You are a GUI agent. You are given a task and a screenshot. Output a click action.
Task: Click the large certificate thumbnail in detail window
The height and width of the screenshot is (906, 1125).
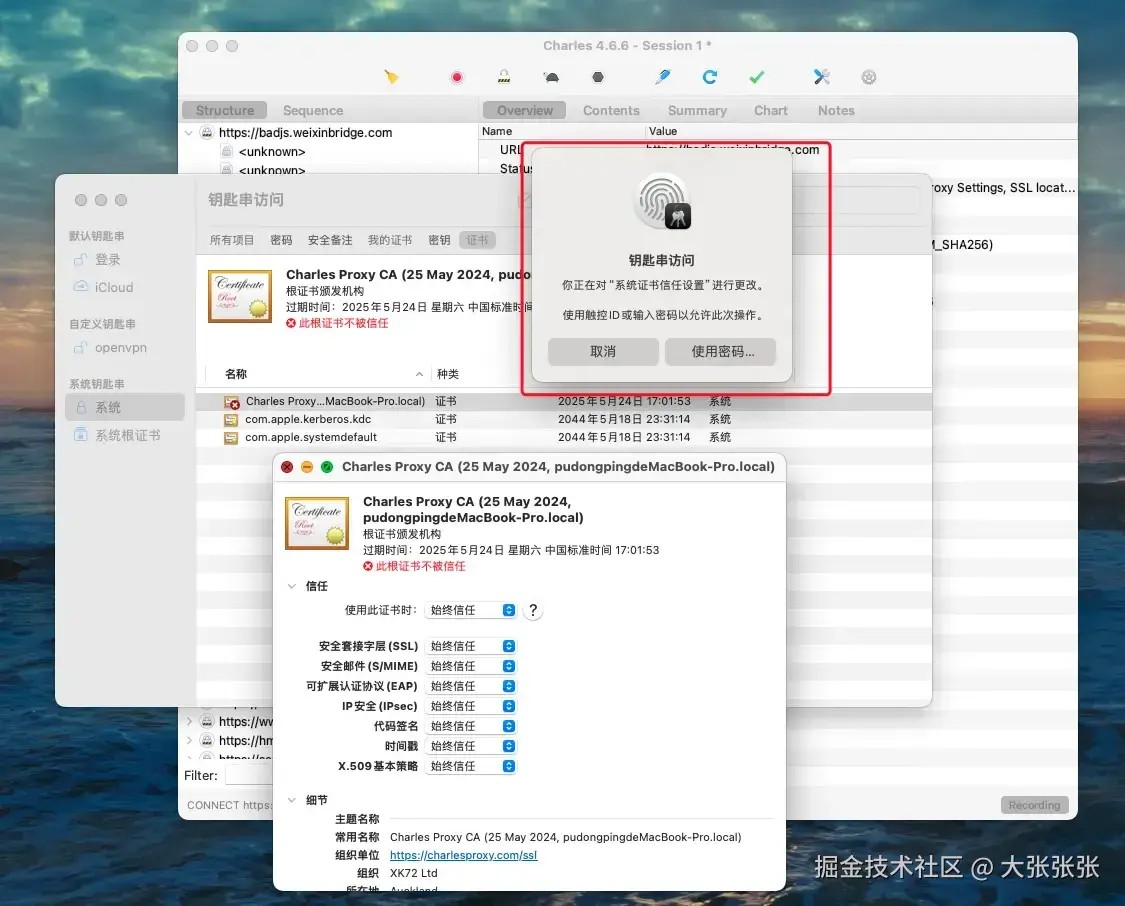(x=317, y=523)
